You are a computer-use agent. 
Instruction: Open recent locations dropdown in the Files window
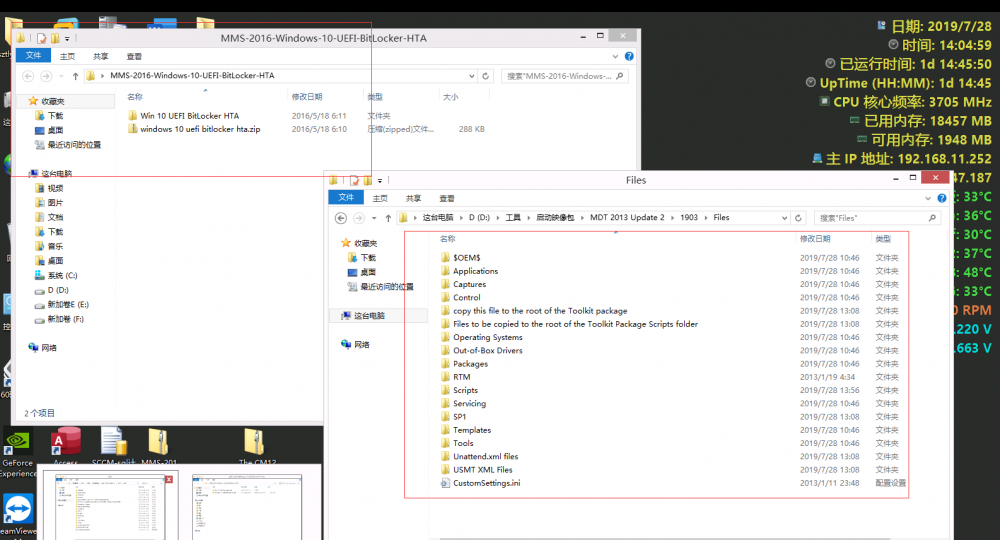pos(374,218)
